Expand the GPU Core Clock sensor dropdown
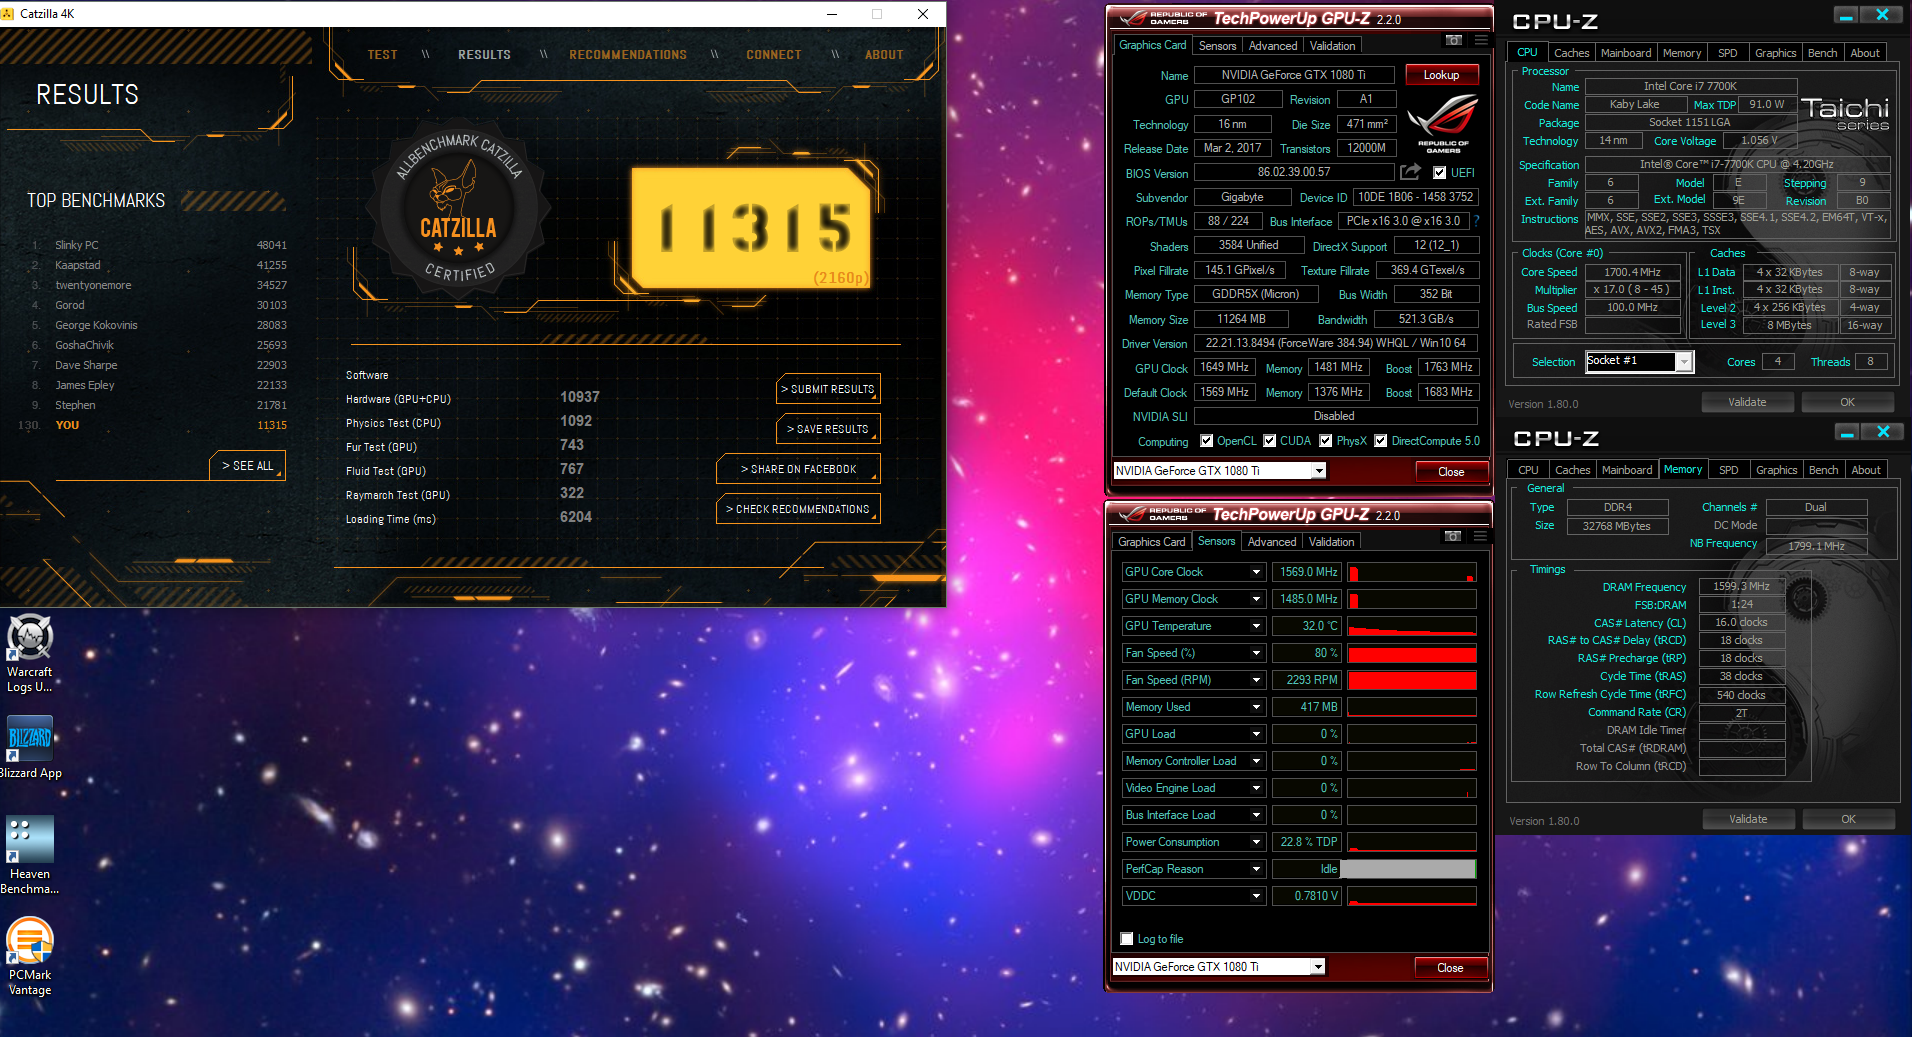1912x1037 pixels. [1256, 572]
